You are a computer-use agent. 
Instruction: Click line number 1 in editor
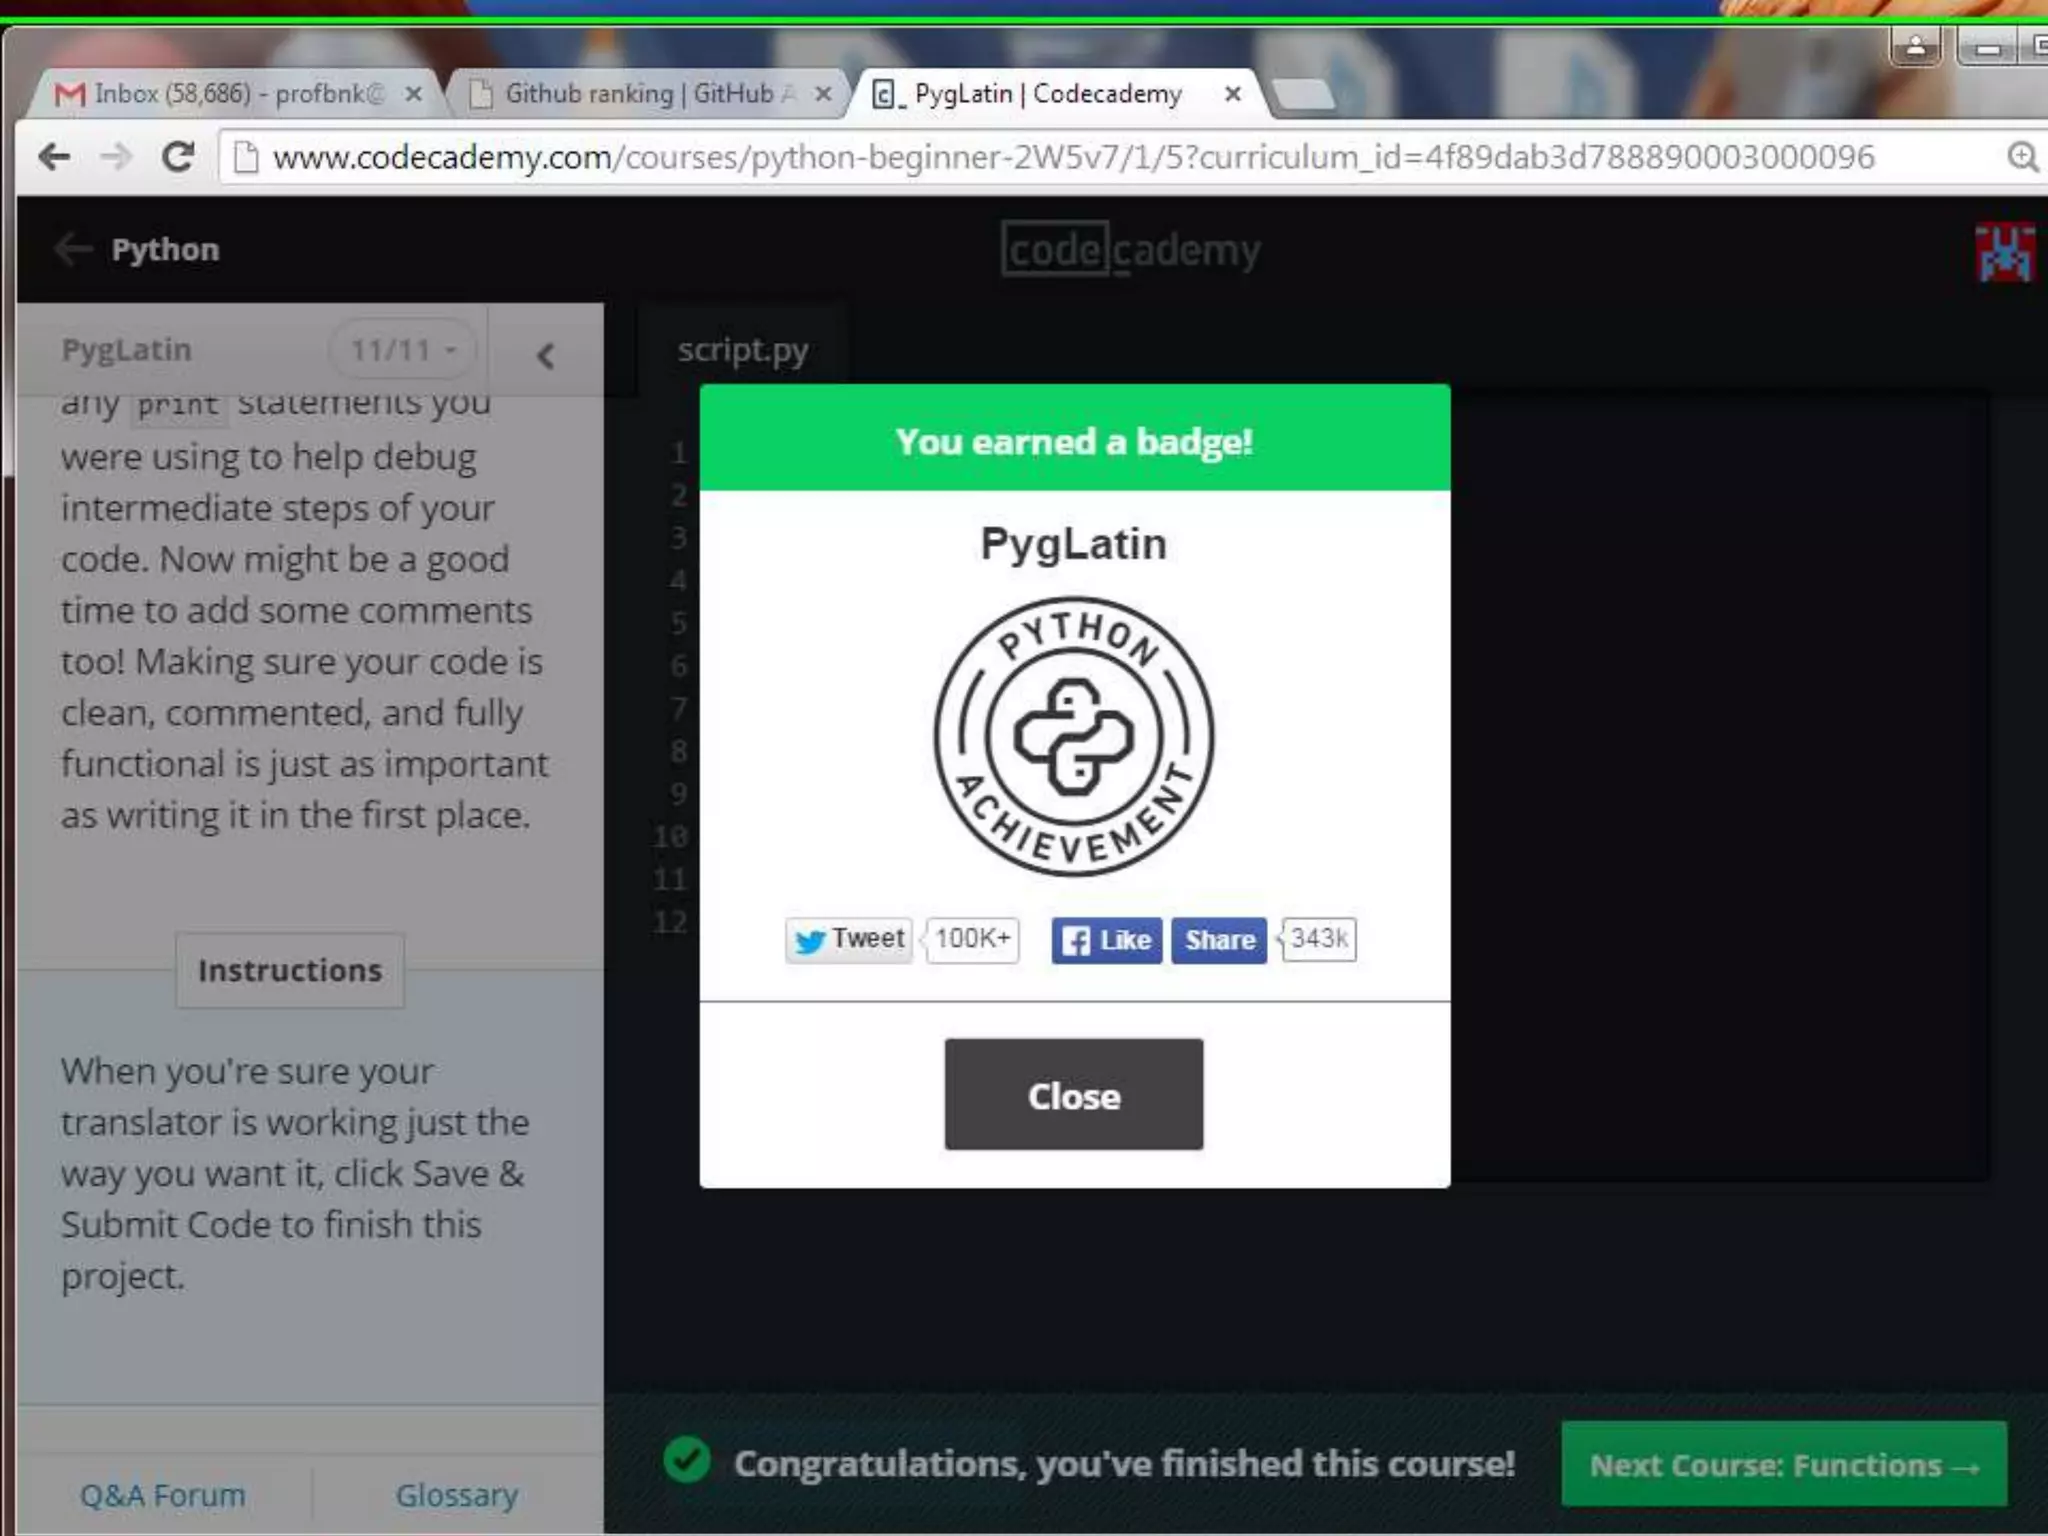[679, 453]
